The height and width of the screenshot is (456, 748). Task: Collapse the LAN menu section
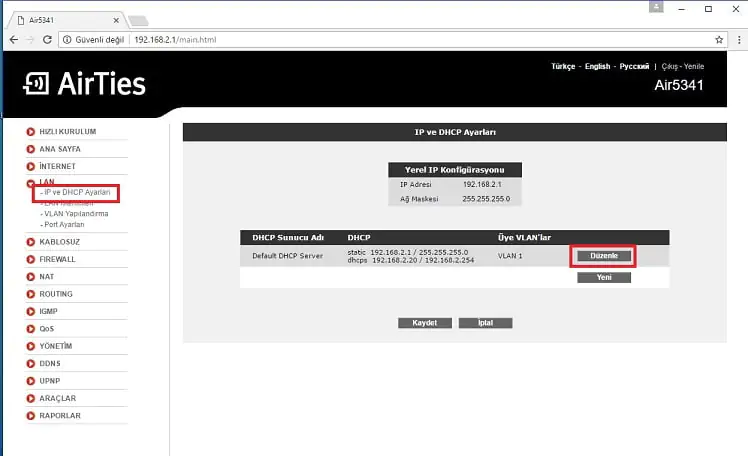[x=47, y=182]
